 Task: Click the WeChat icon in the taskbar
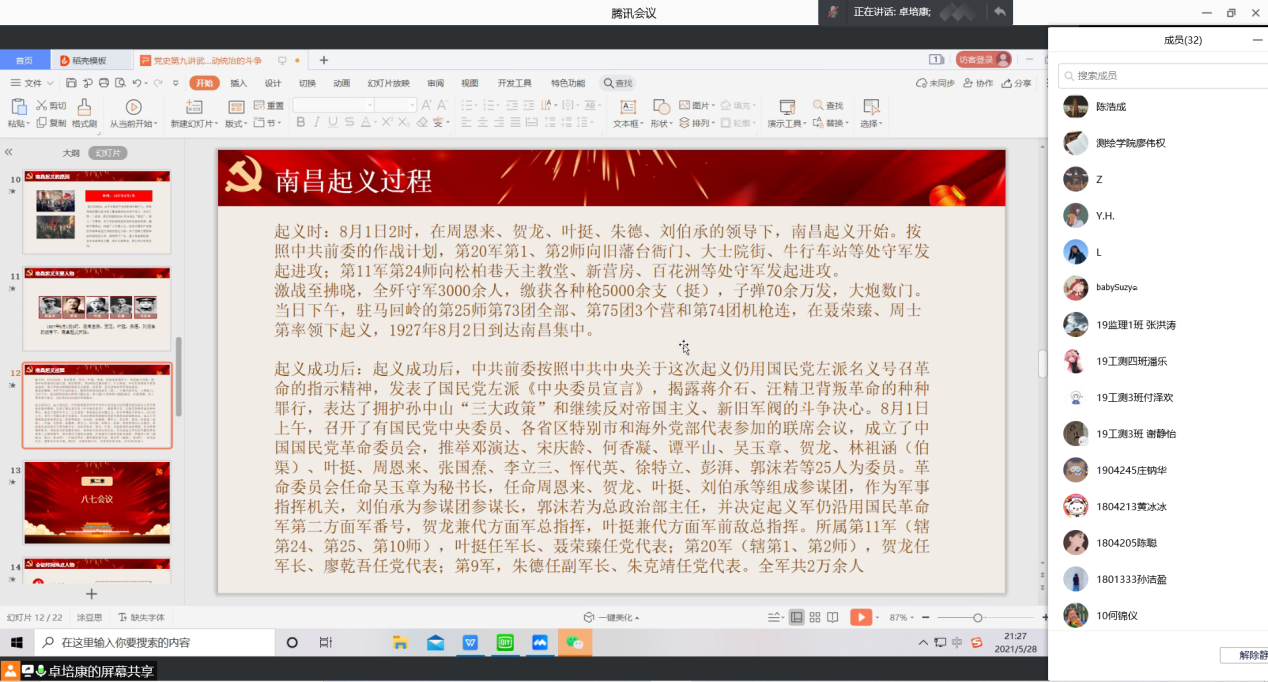[x=574, y=643]
